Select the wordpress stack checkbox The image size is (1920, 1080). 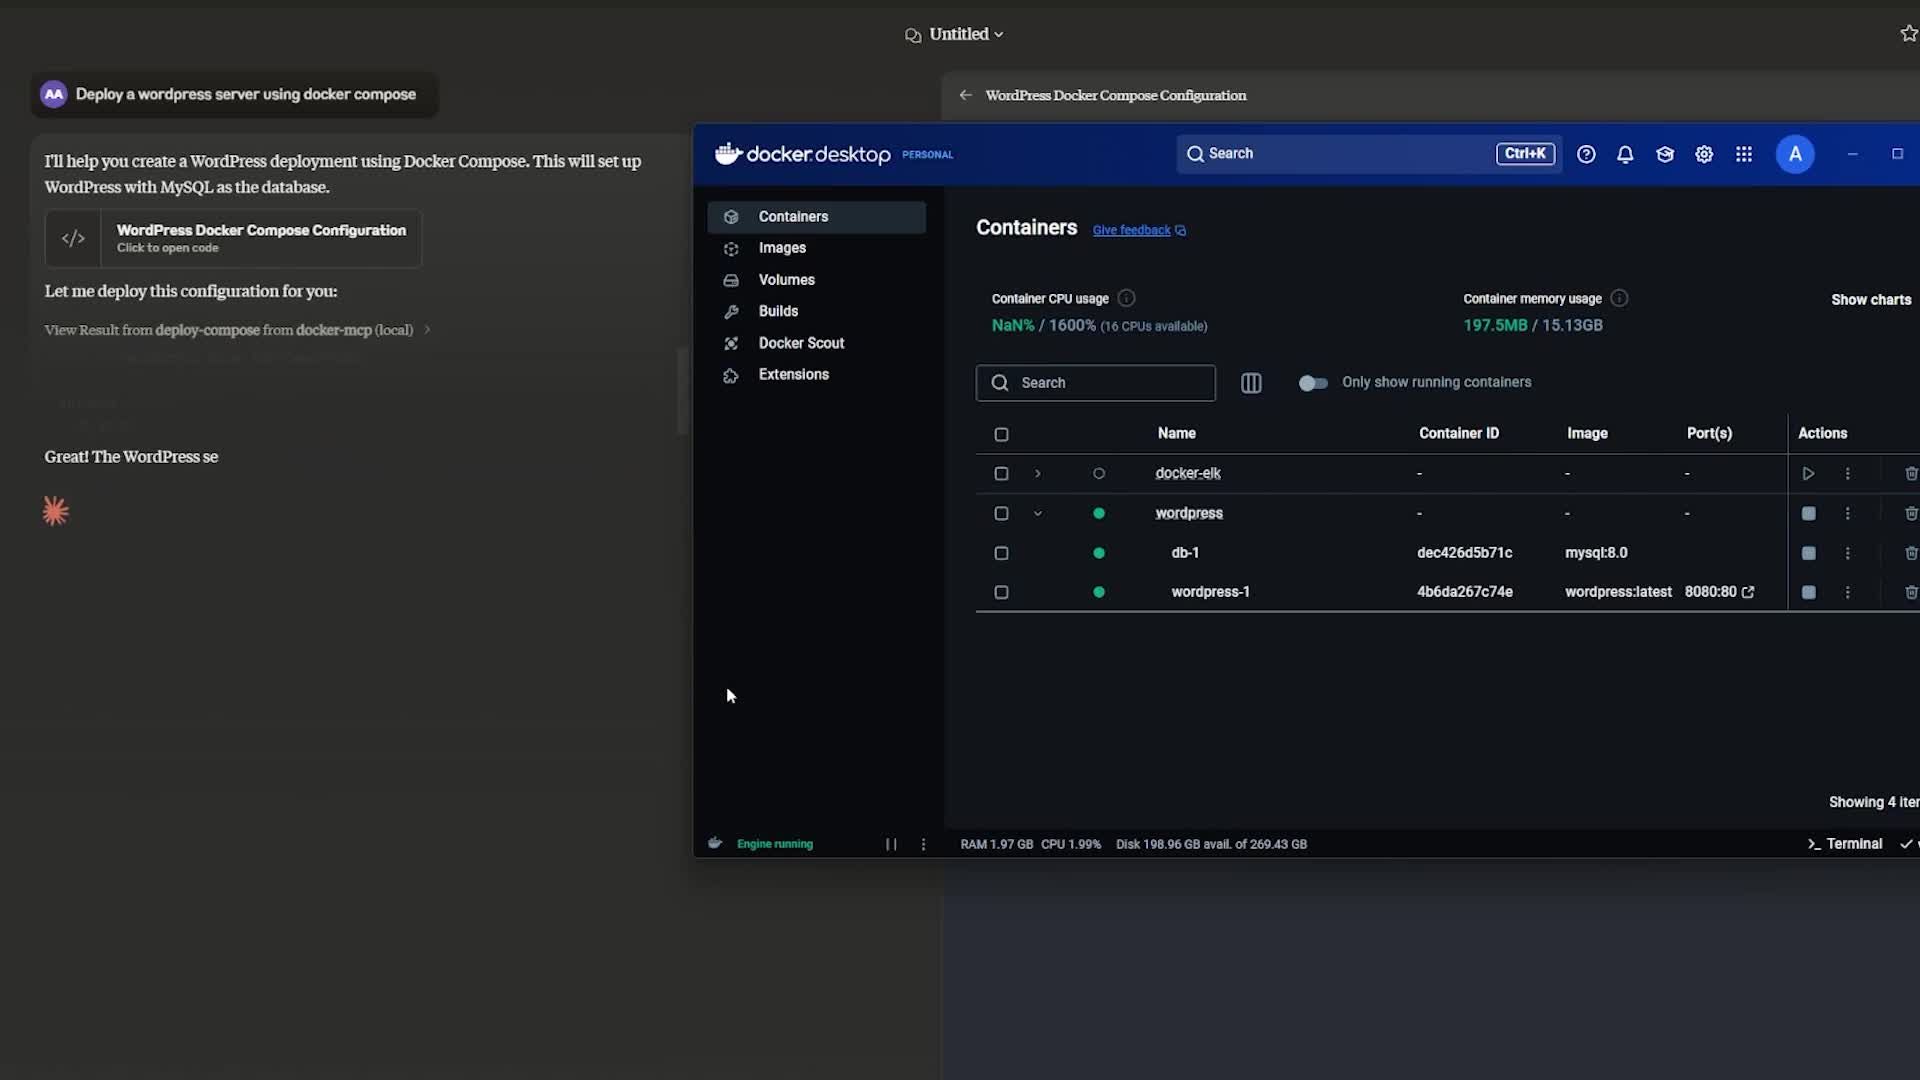click(x=1001, y=514)
